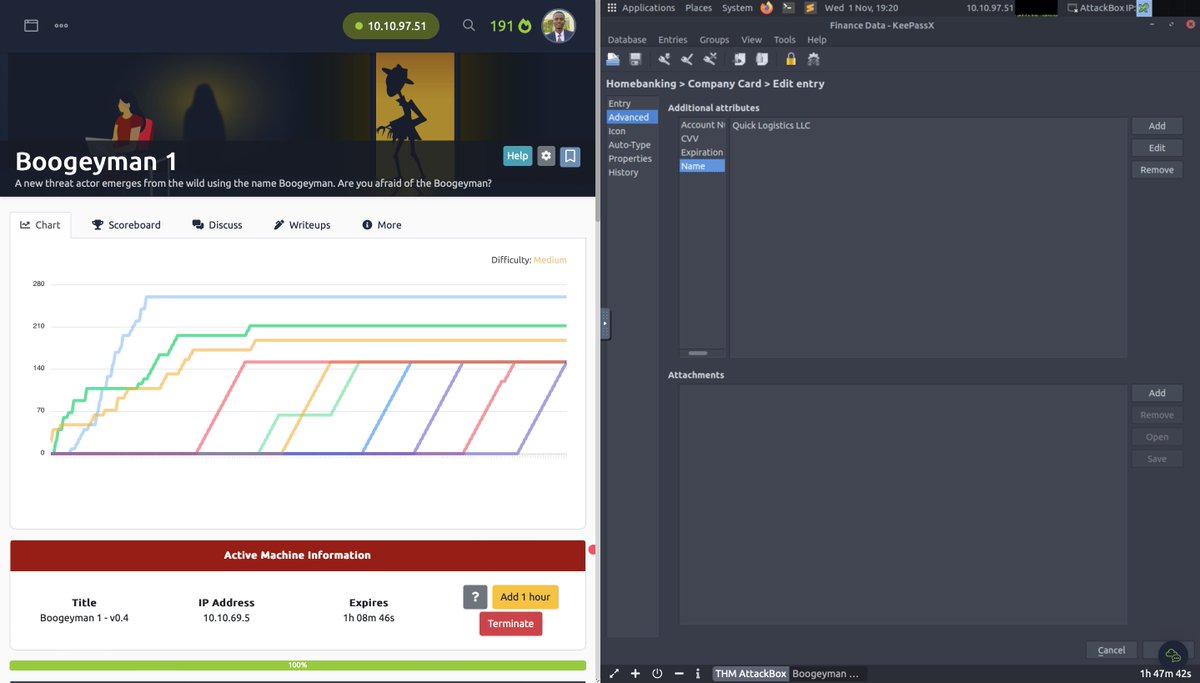This screenshot has height=683, width=1200.
Task: Click the search magnifier icon on TryHackMe header
Action: [x=468, y=25]
